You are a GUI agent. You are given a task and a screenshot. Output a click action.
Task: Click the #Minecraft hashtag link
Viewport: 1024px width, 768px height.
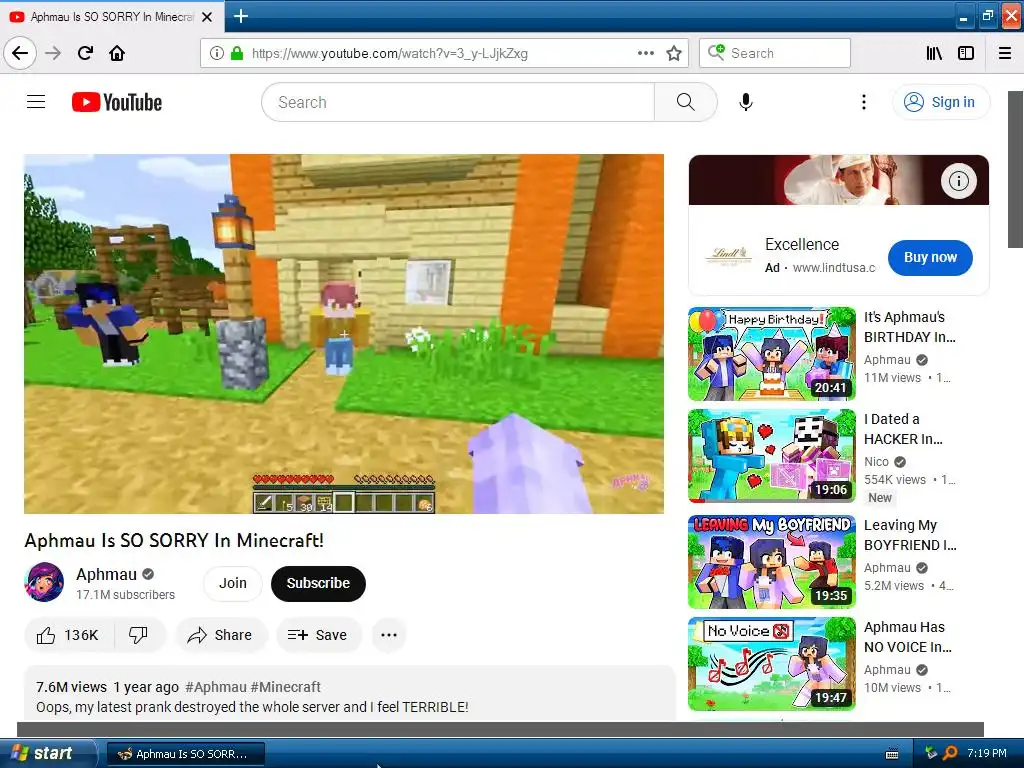click(285, 687)
